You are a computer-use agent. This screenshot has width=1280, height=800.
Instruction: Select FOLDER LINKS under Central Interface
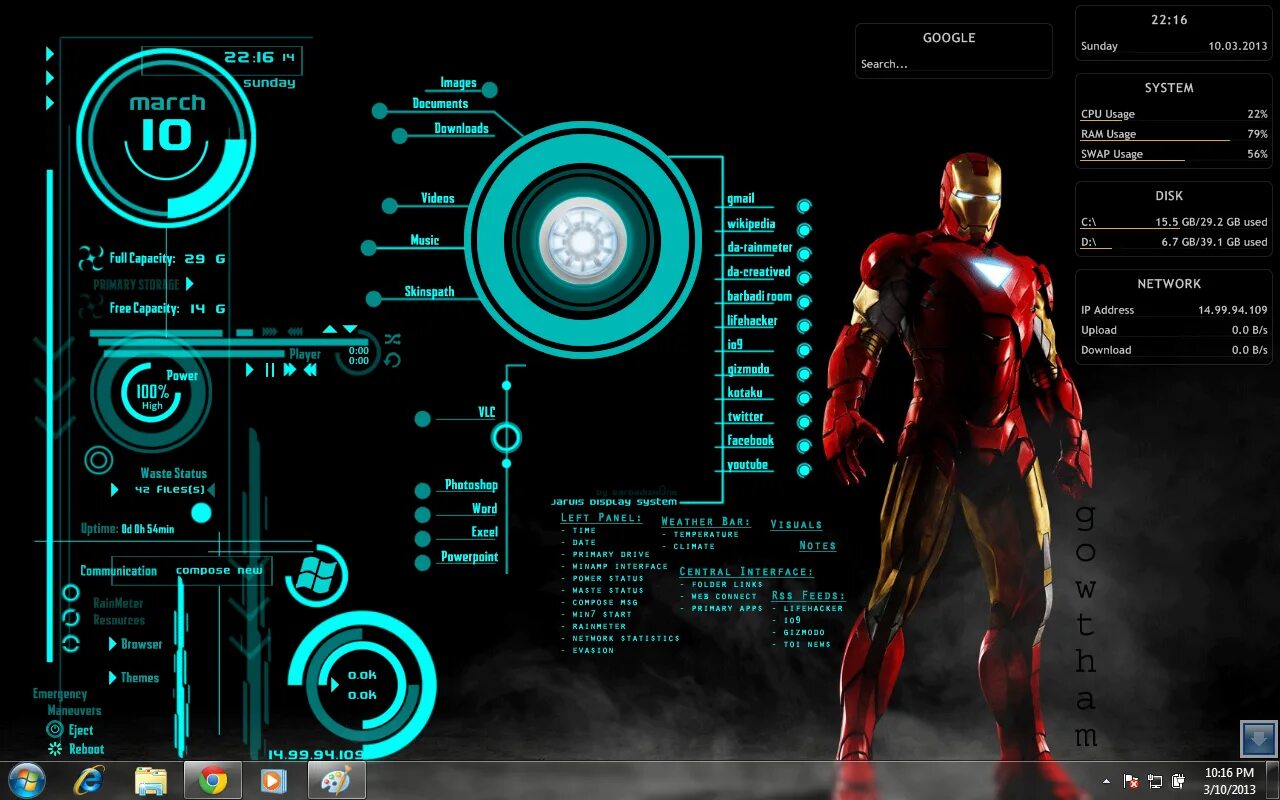727,584
